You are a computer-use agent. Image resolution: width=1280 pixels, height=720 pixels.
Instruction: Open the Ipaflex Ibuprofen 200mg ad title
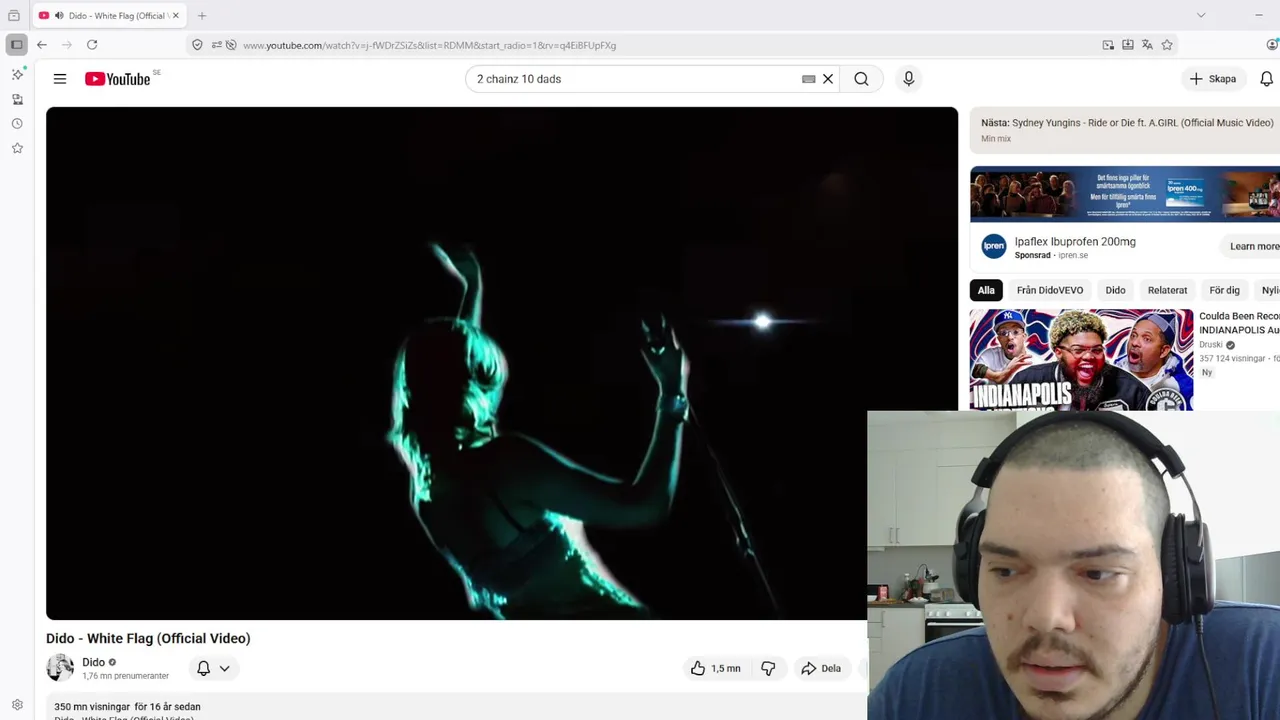(x=1075, y=241)
